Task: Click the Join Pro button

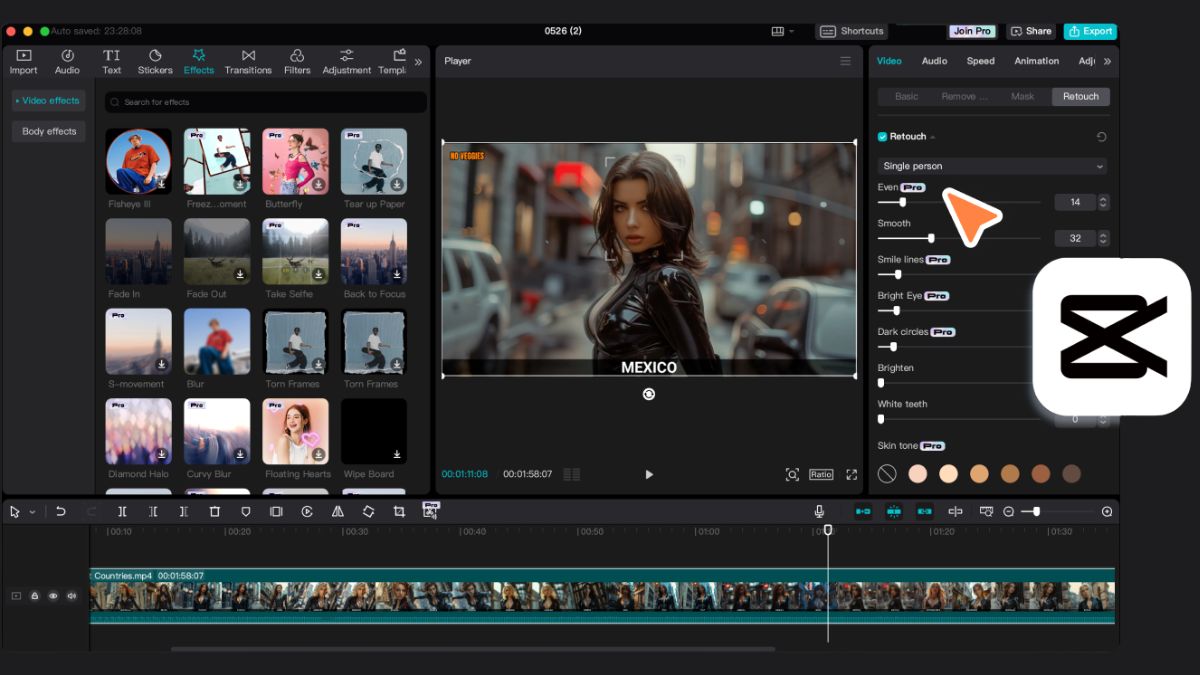Action: click(972, 31)
